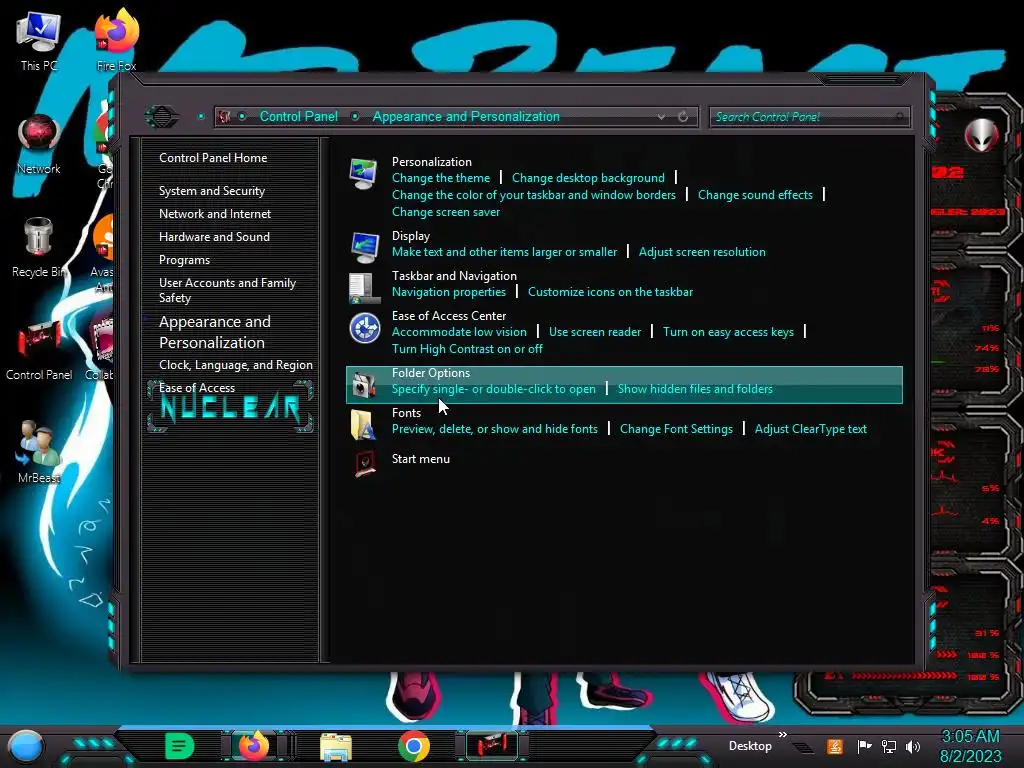Go to Control Panel Home
1024x768 pixels.
(x=213, y=157)
